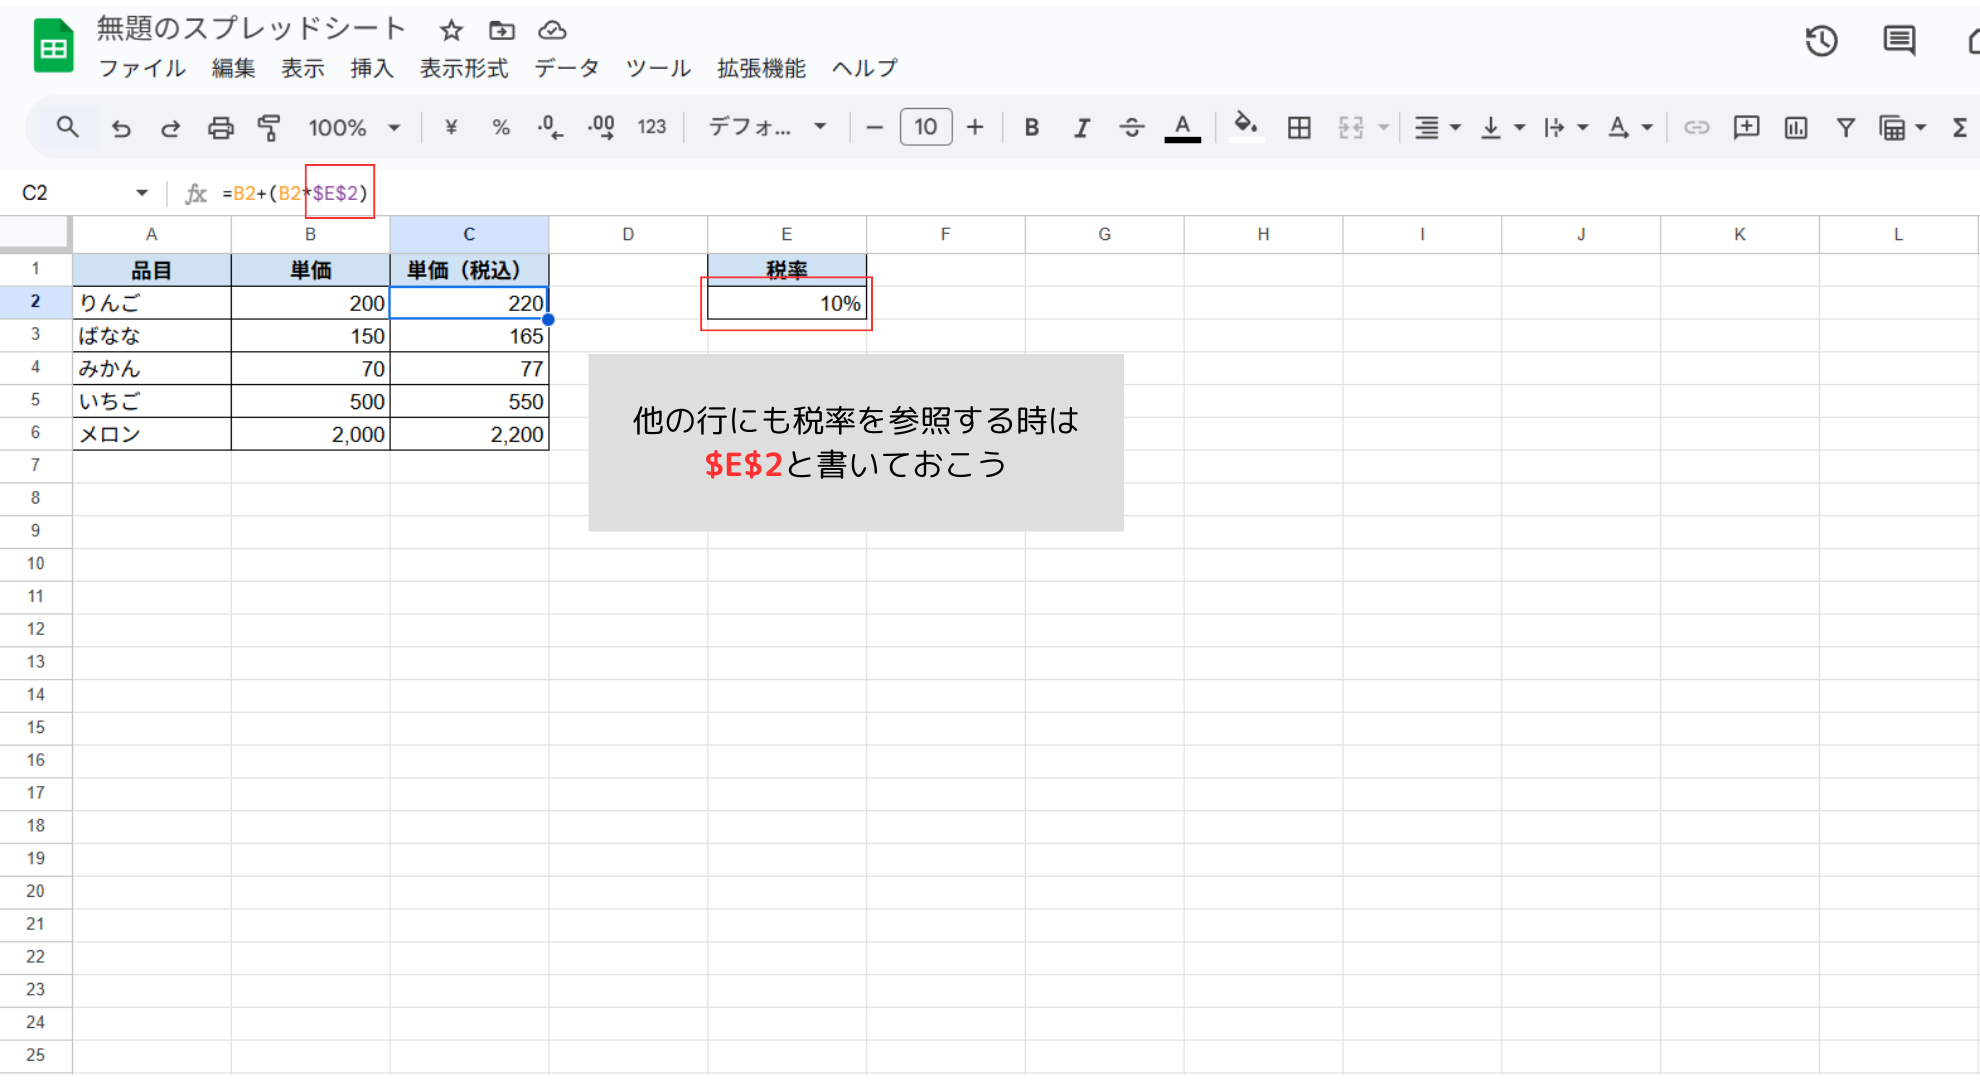Select column E header
This screenshot has height=1080, width=1980.
click(x=787, y=234)
